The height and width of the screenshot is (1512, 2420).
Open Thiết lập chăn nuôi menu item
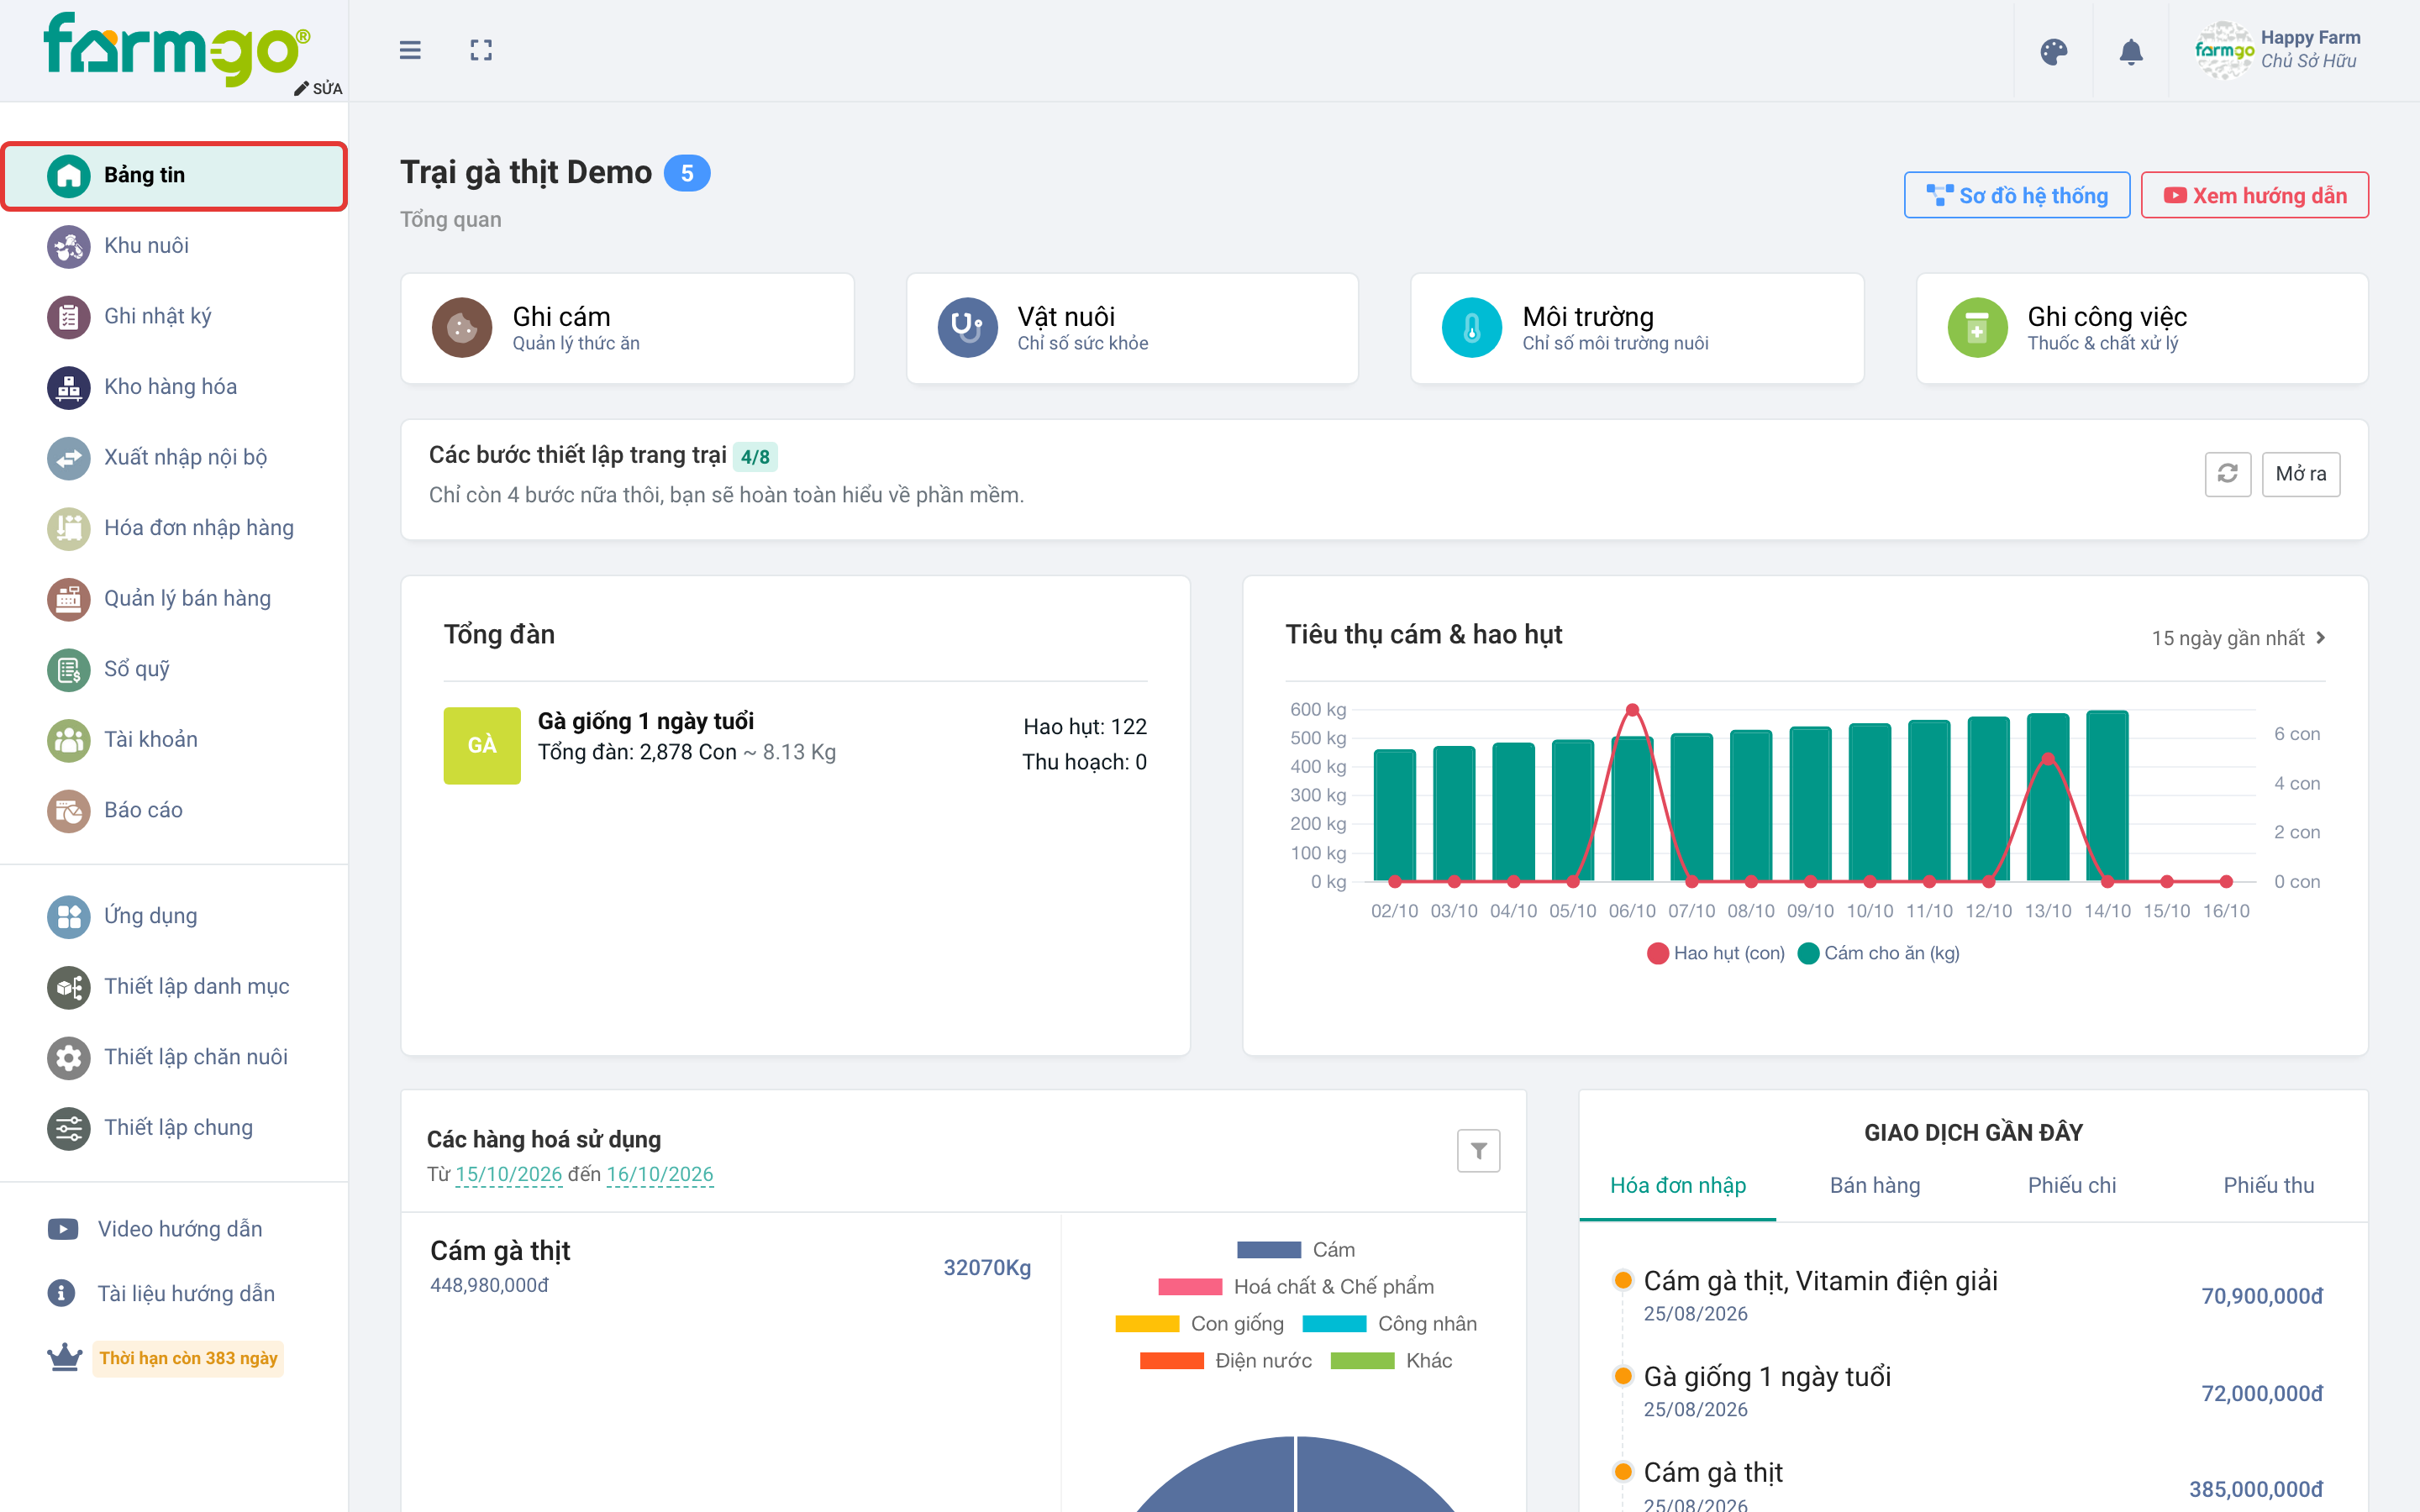[x=174, y=1057]
